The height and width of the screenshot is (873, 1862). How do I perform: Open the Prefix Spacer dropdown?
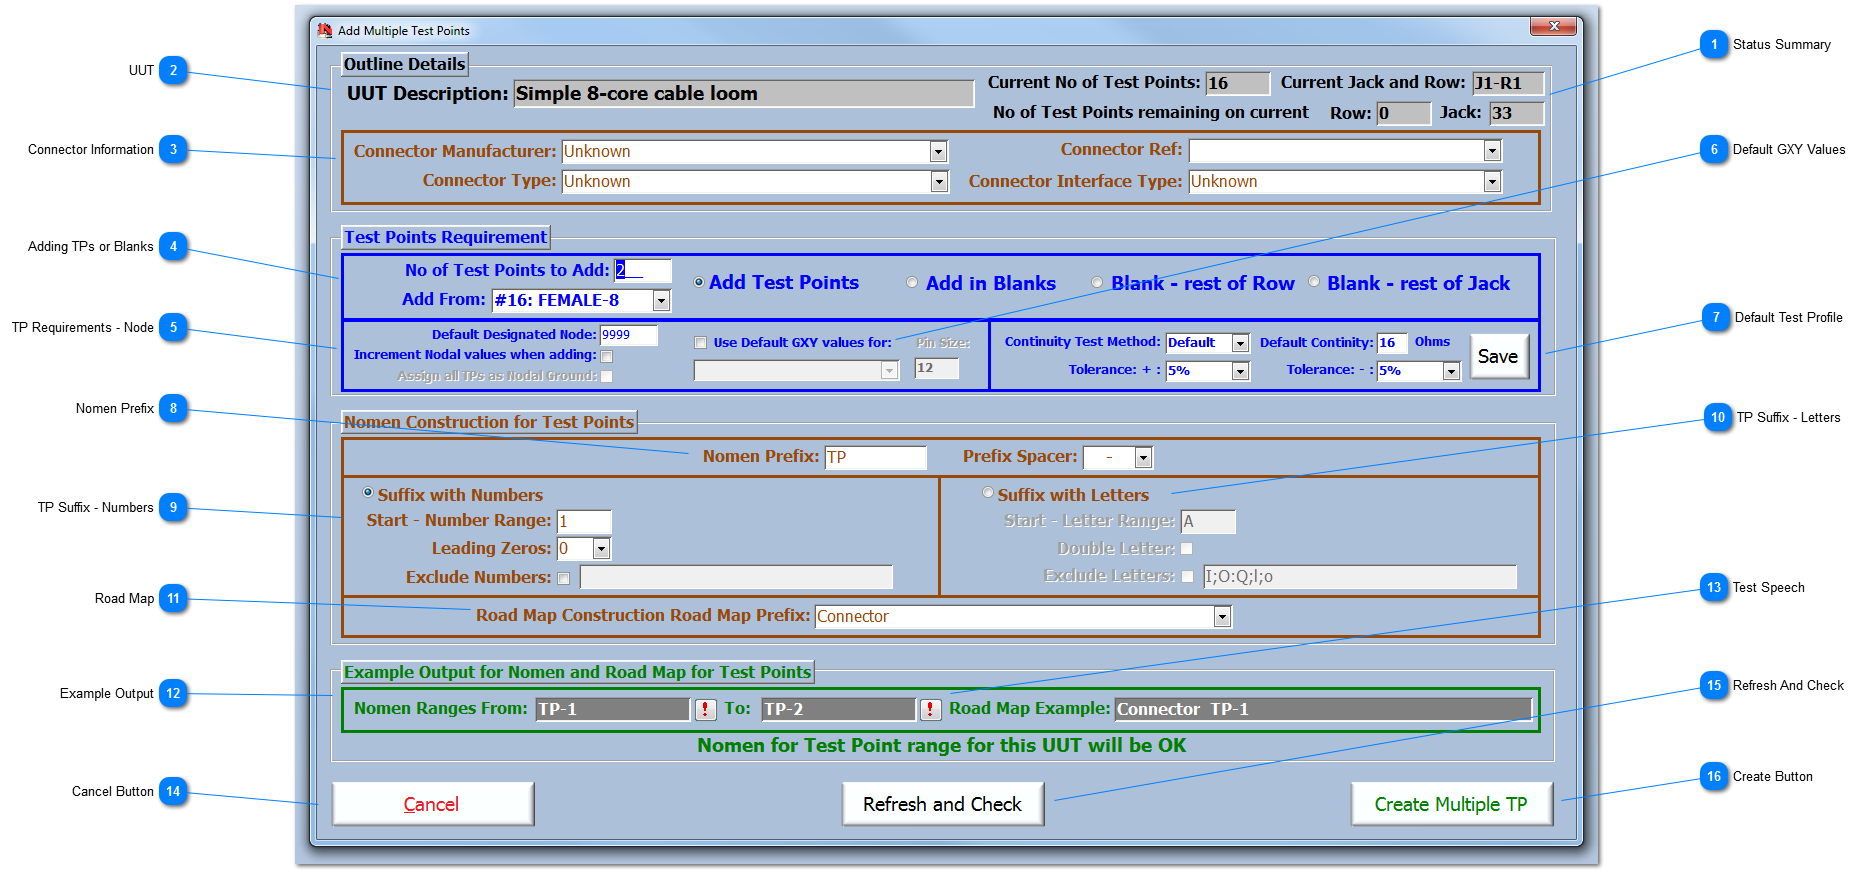point(1143,458)
